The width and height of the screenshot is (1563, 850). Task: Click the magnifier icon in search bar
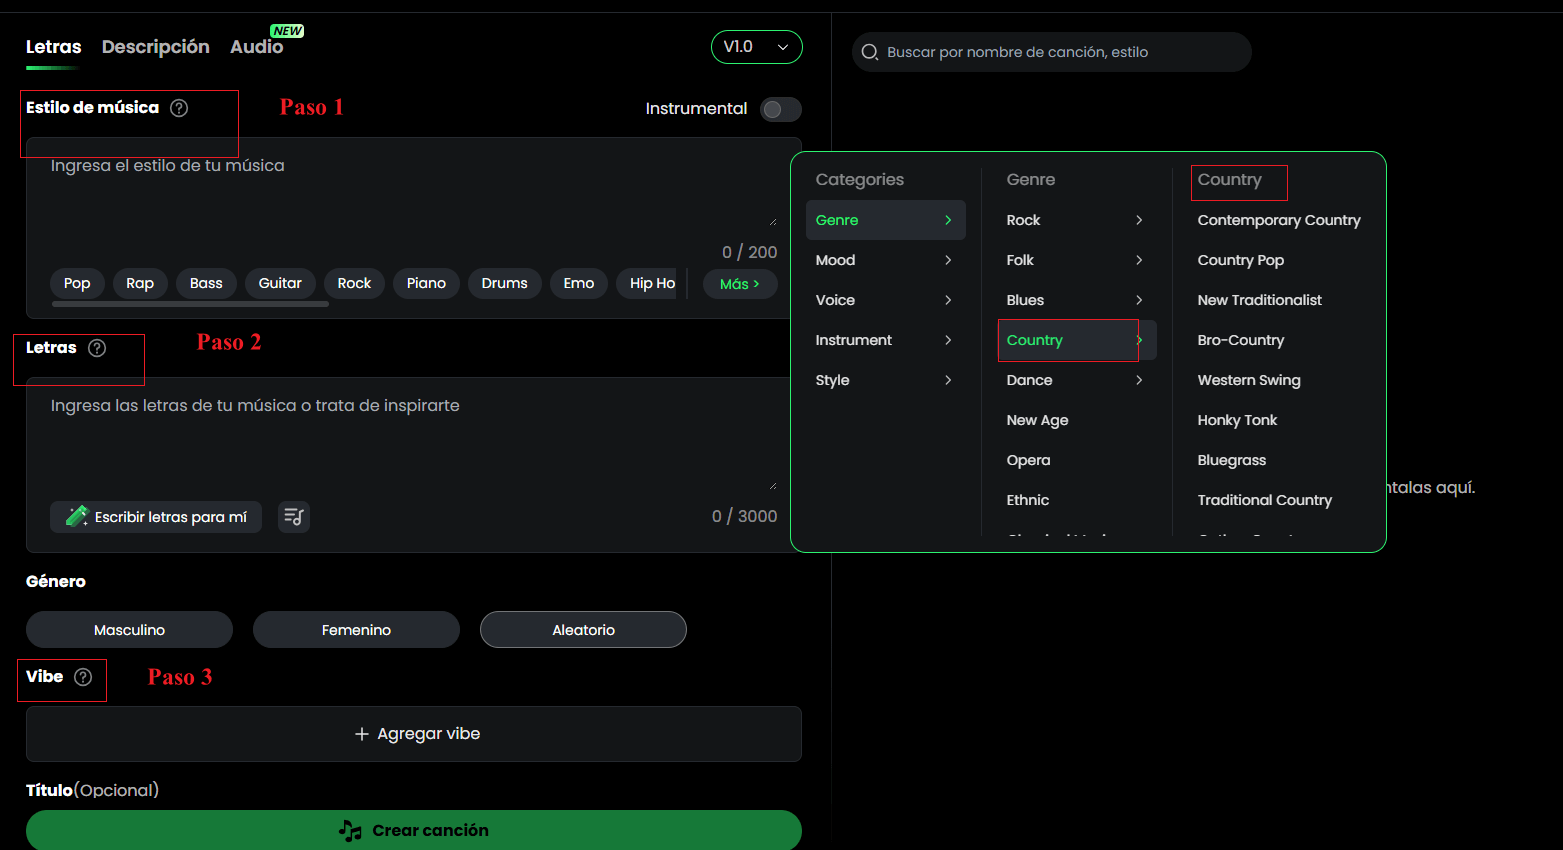click(x=870, y=52)
